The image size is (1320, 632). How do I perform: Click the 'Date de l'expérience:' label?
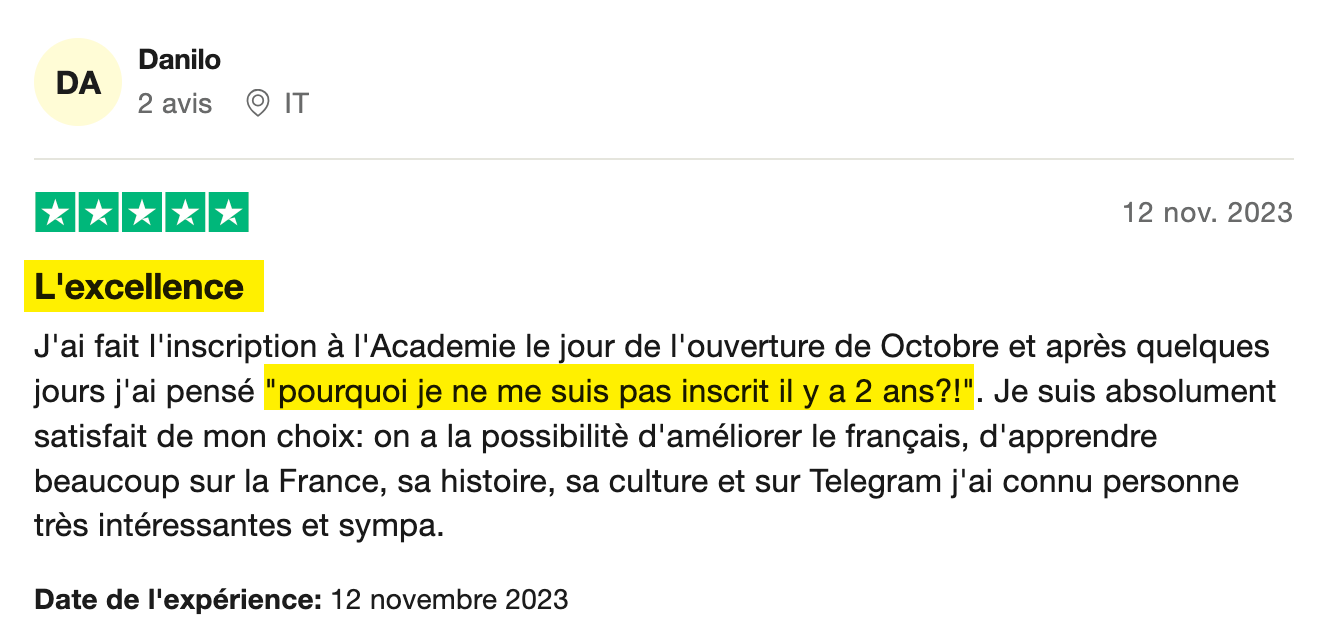[178, 600]
